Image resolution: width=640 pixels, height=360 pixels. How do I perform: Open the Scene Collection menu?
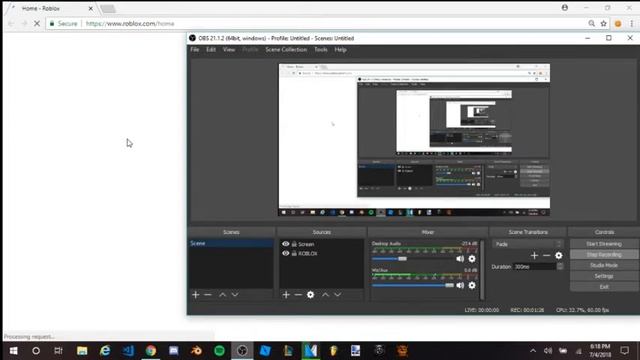click(x=286, y=49)
